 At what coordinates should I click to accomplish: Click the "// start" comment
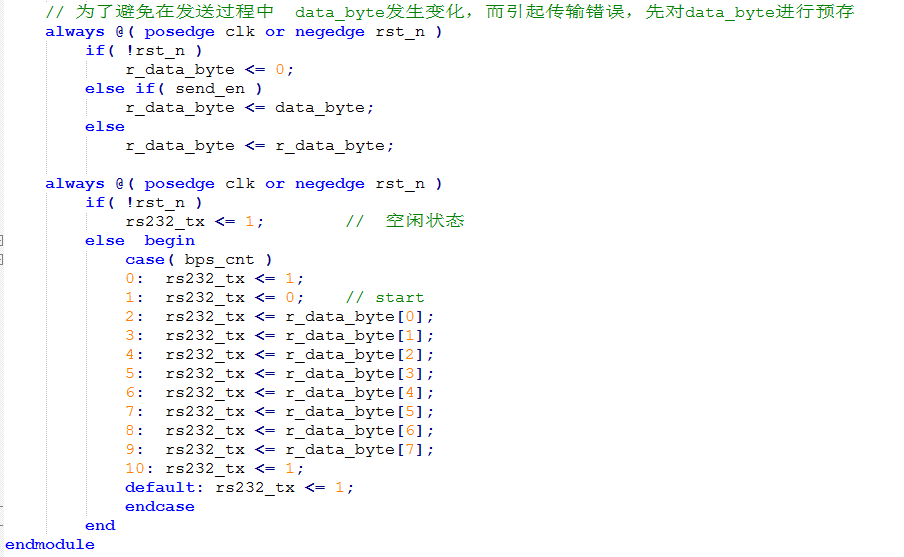click(385, 298)
